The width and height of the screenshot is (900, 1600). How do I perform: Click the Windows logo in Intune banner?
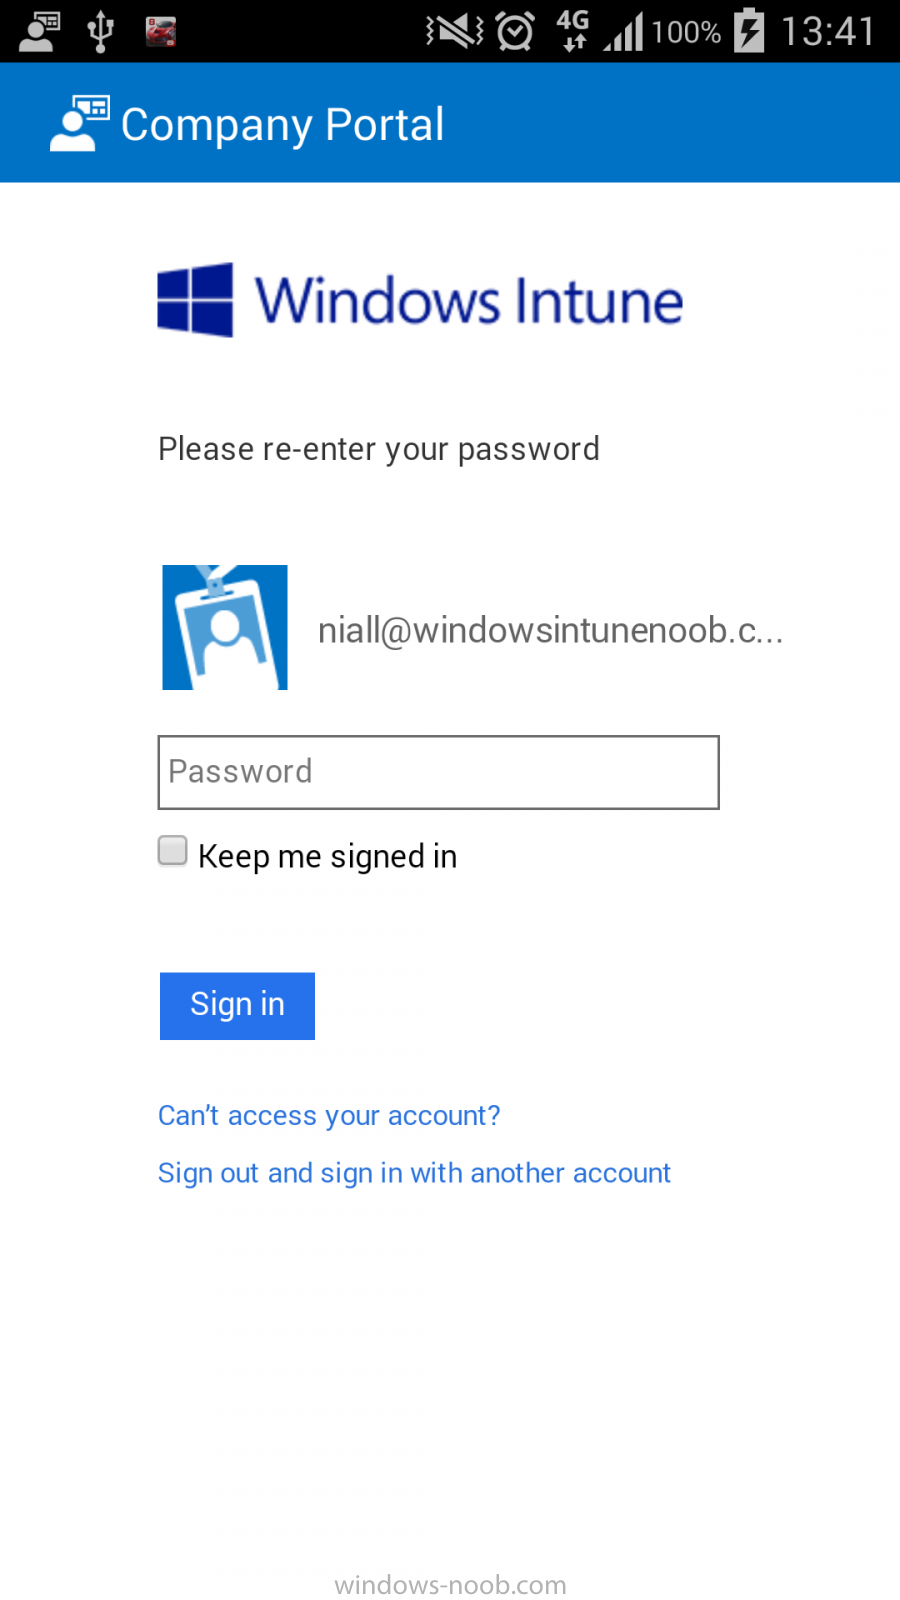[x=195, y=300]
